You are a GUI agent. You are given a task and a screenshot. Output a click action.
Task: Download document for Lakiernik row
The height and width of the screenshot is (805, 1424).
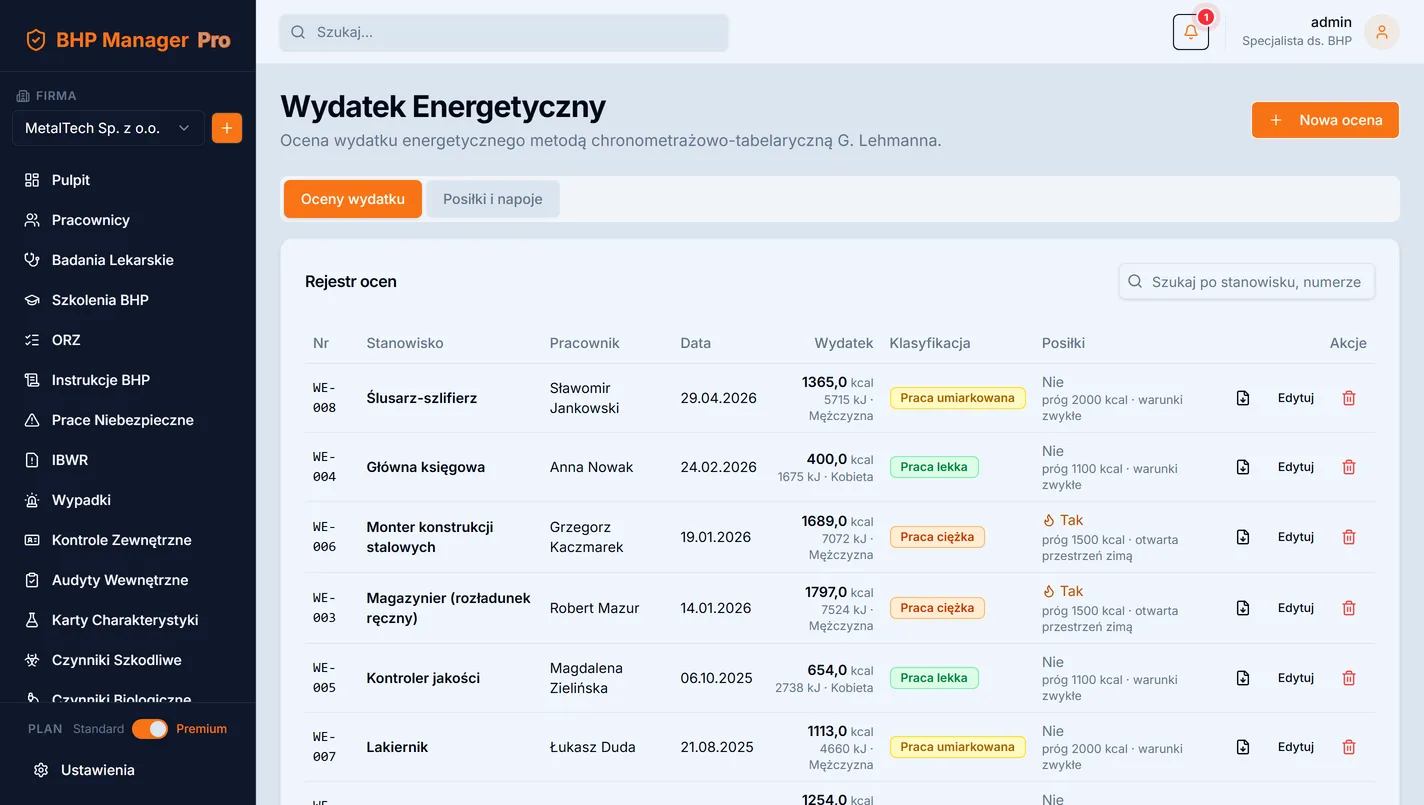1243,747
